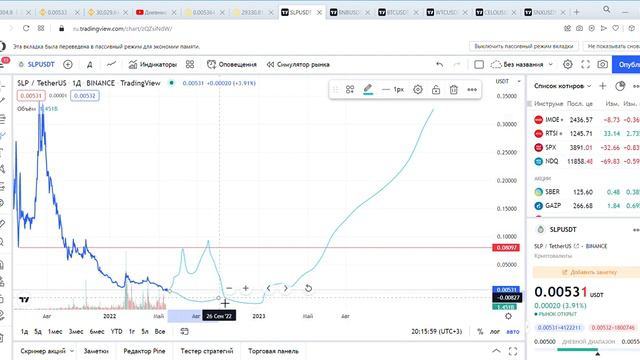Select the NDQ row in watchlist
Viewport: 640px width, 360px height.
tap(586, 161)
